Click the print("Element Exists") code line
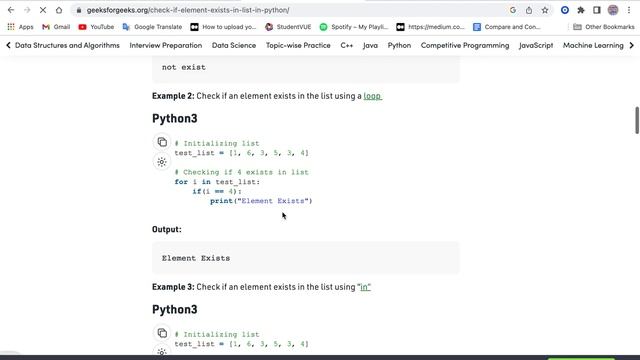 pos(261,201)
